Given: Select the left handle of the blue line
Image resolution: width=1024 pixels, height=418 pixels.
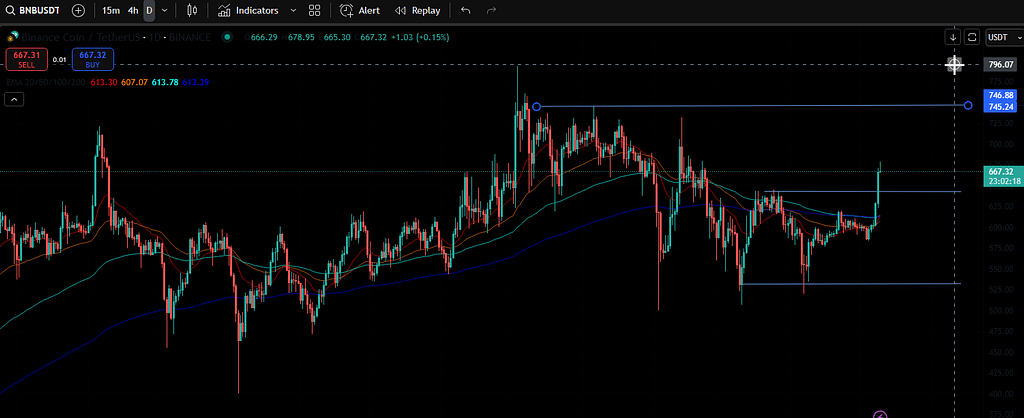Looking at the screenshot, I should (x=537, y=106).
